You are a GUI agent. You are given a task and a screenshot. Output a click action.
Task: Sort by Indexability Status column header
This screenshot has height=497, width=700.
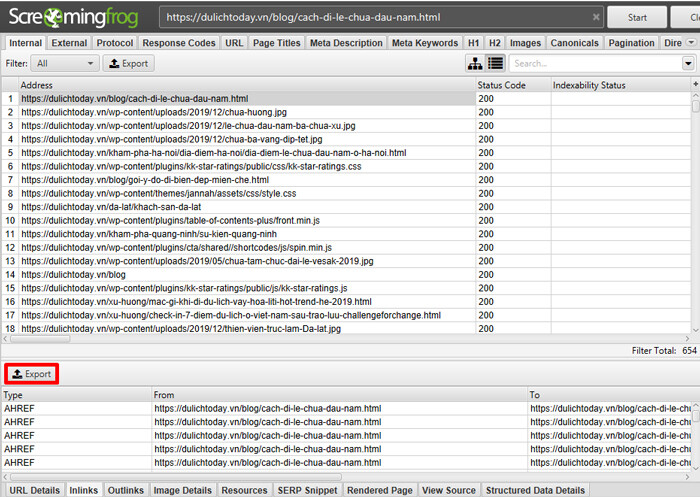click(x=621, y=85)
